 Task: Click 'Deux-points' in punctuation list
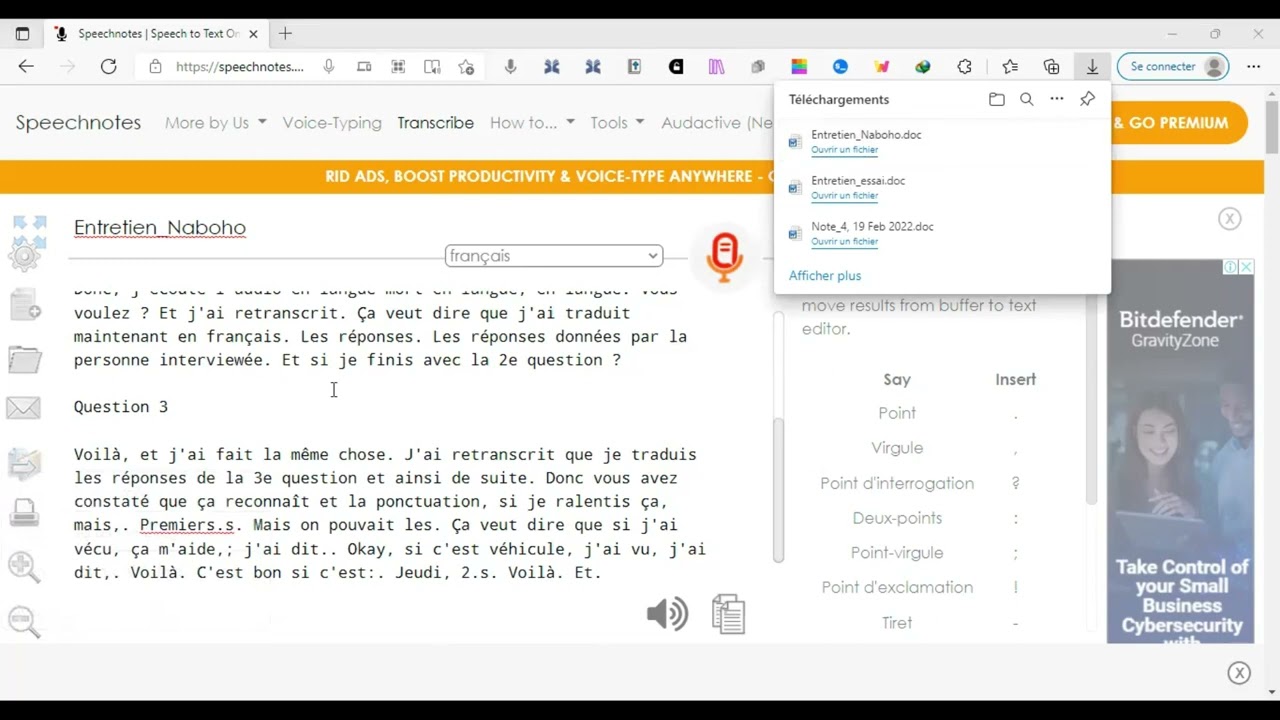pos(897,518)
